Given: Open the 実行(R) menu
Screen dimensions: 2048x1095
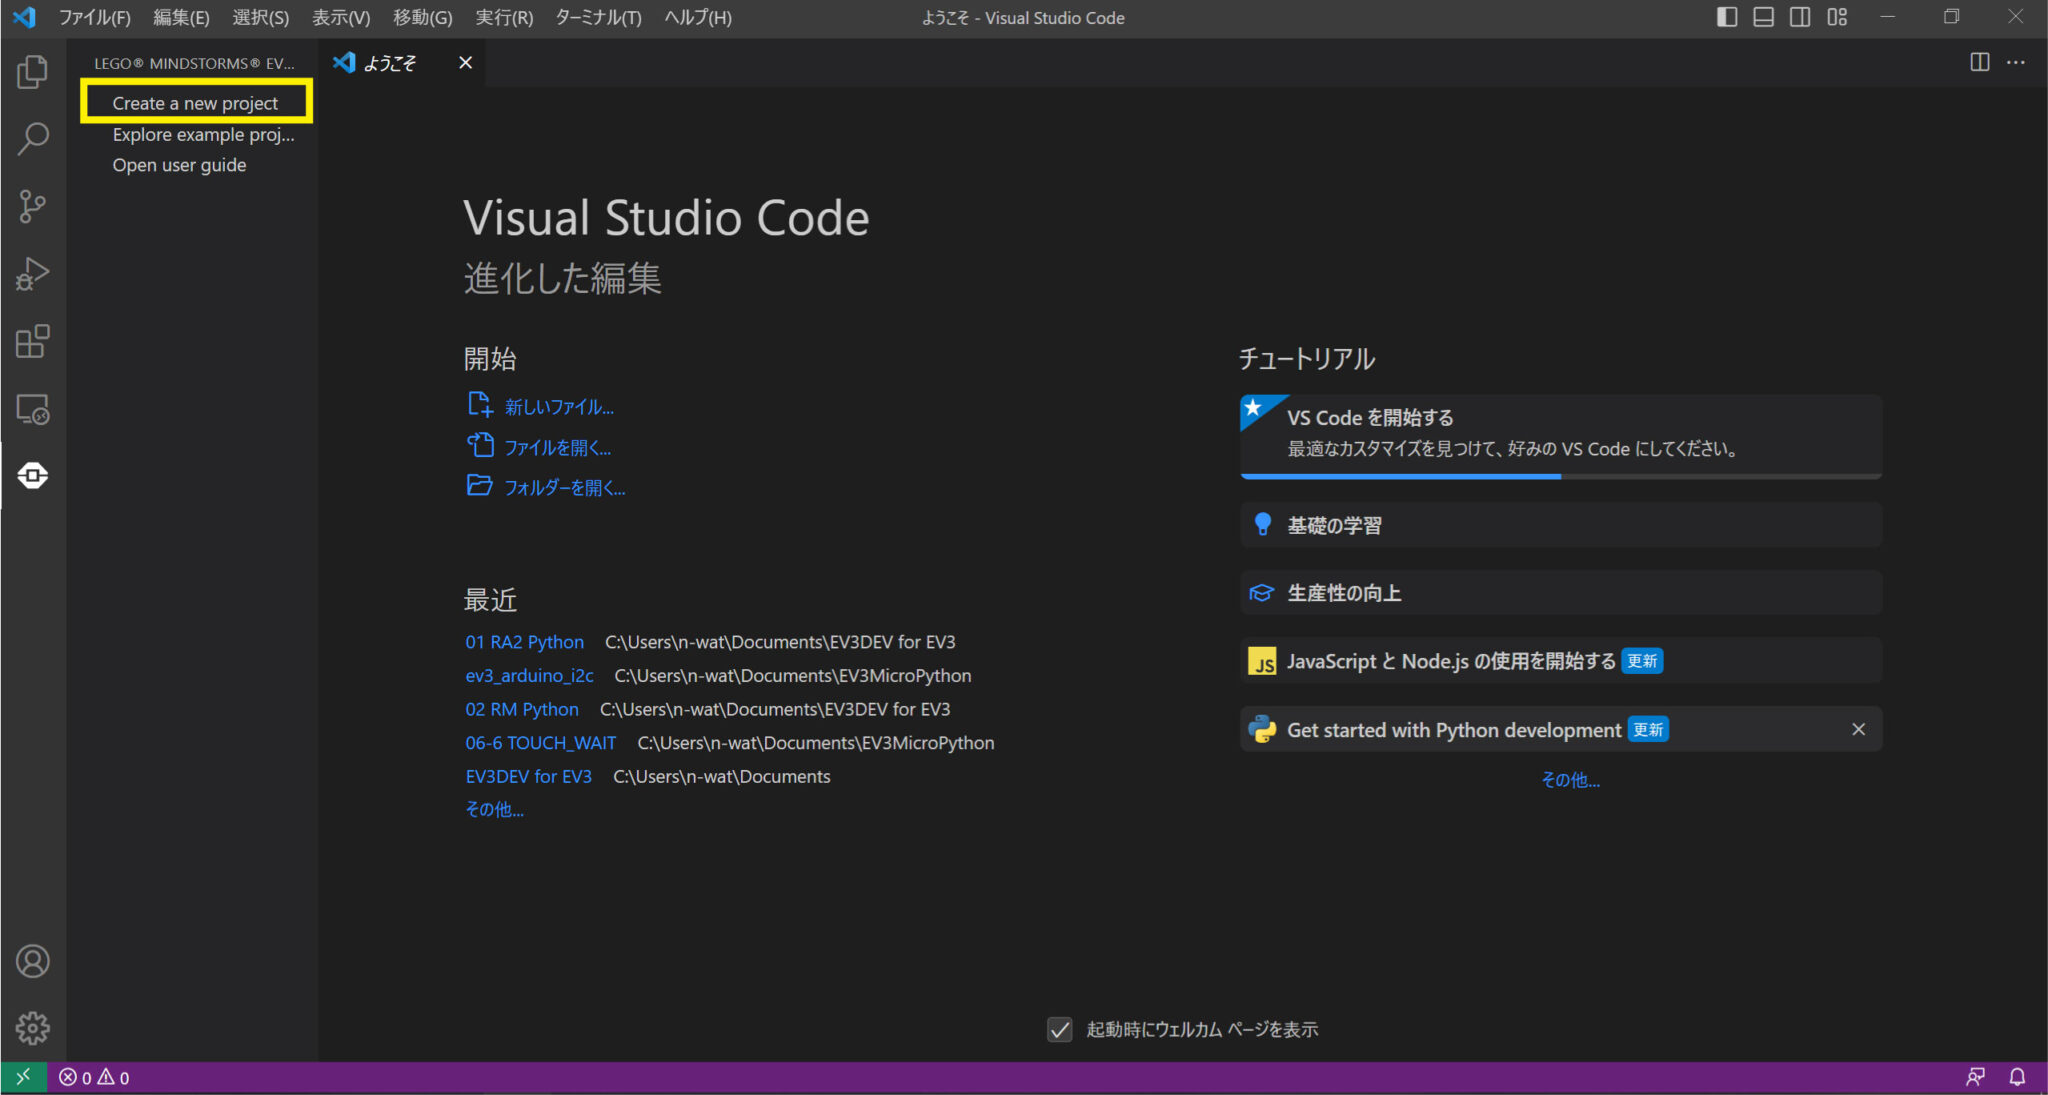Looking at the screenshot, I should pyautogui.click(x=504, y=17).
